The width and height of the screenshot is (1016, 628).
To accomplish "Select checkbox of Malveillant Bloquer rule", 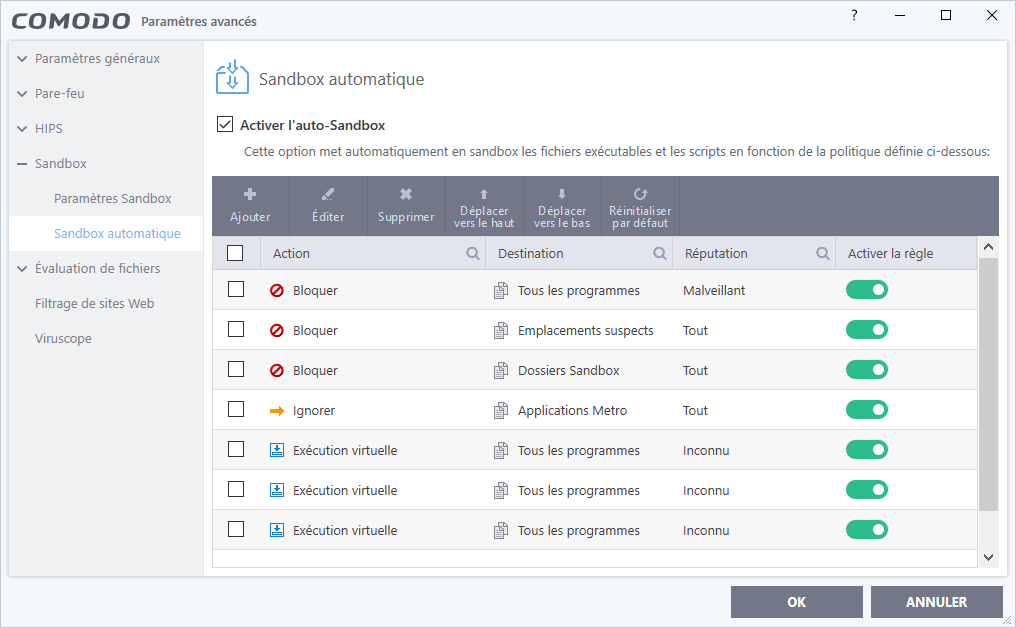I will [x=236, y=289].
